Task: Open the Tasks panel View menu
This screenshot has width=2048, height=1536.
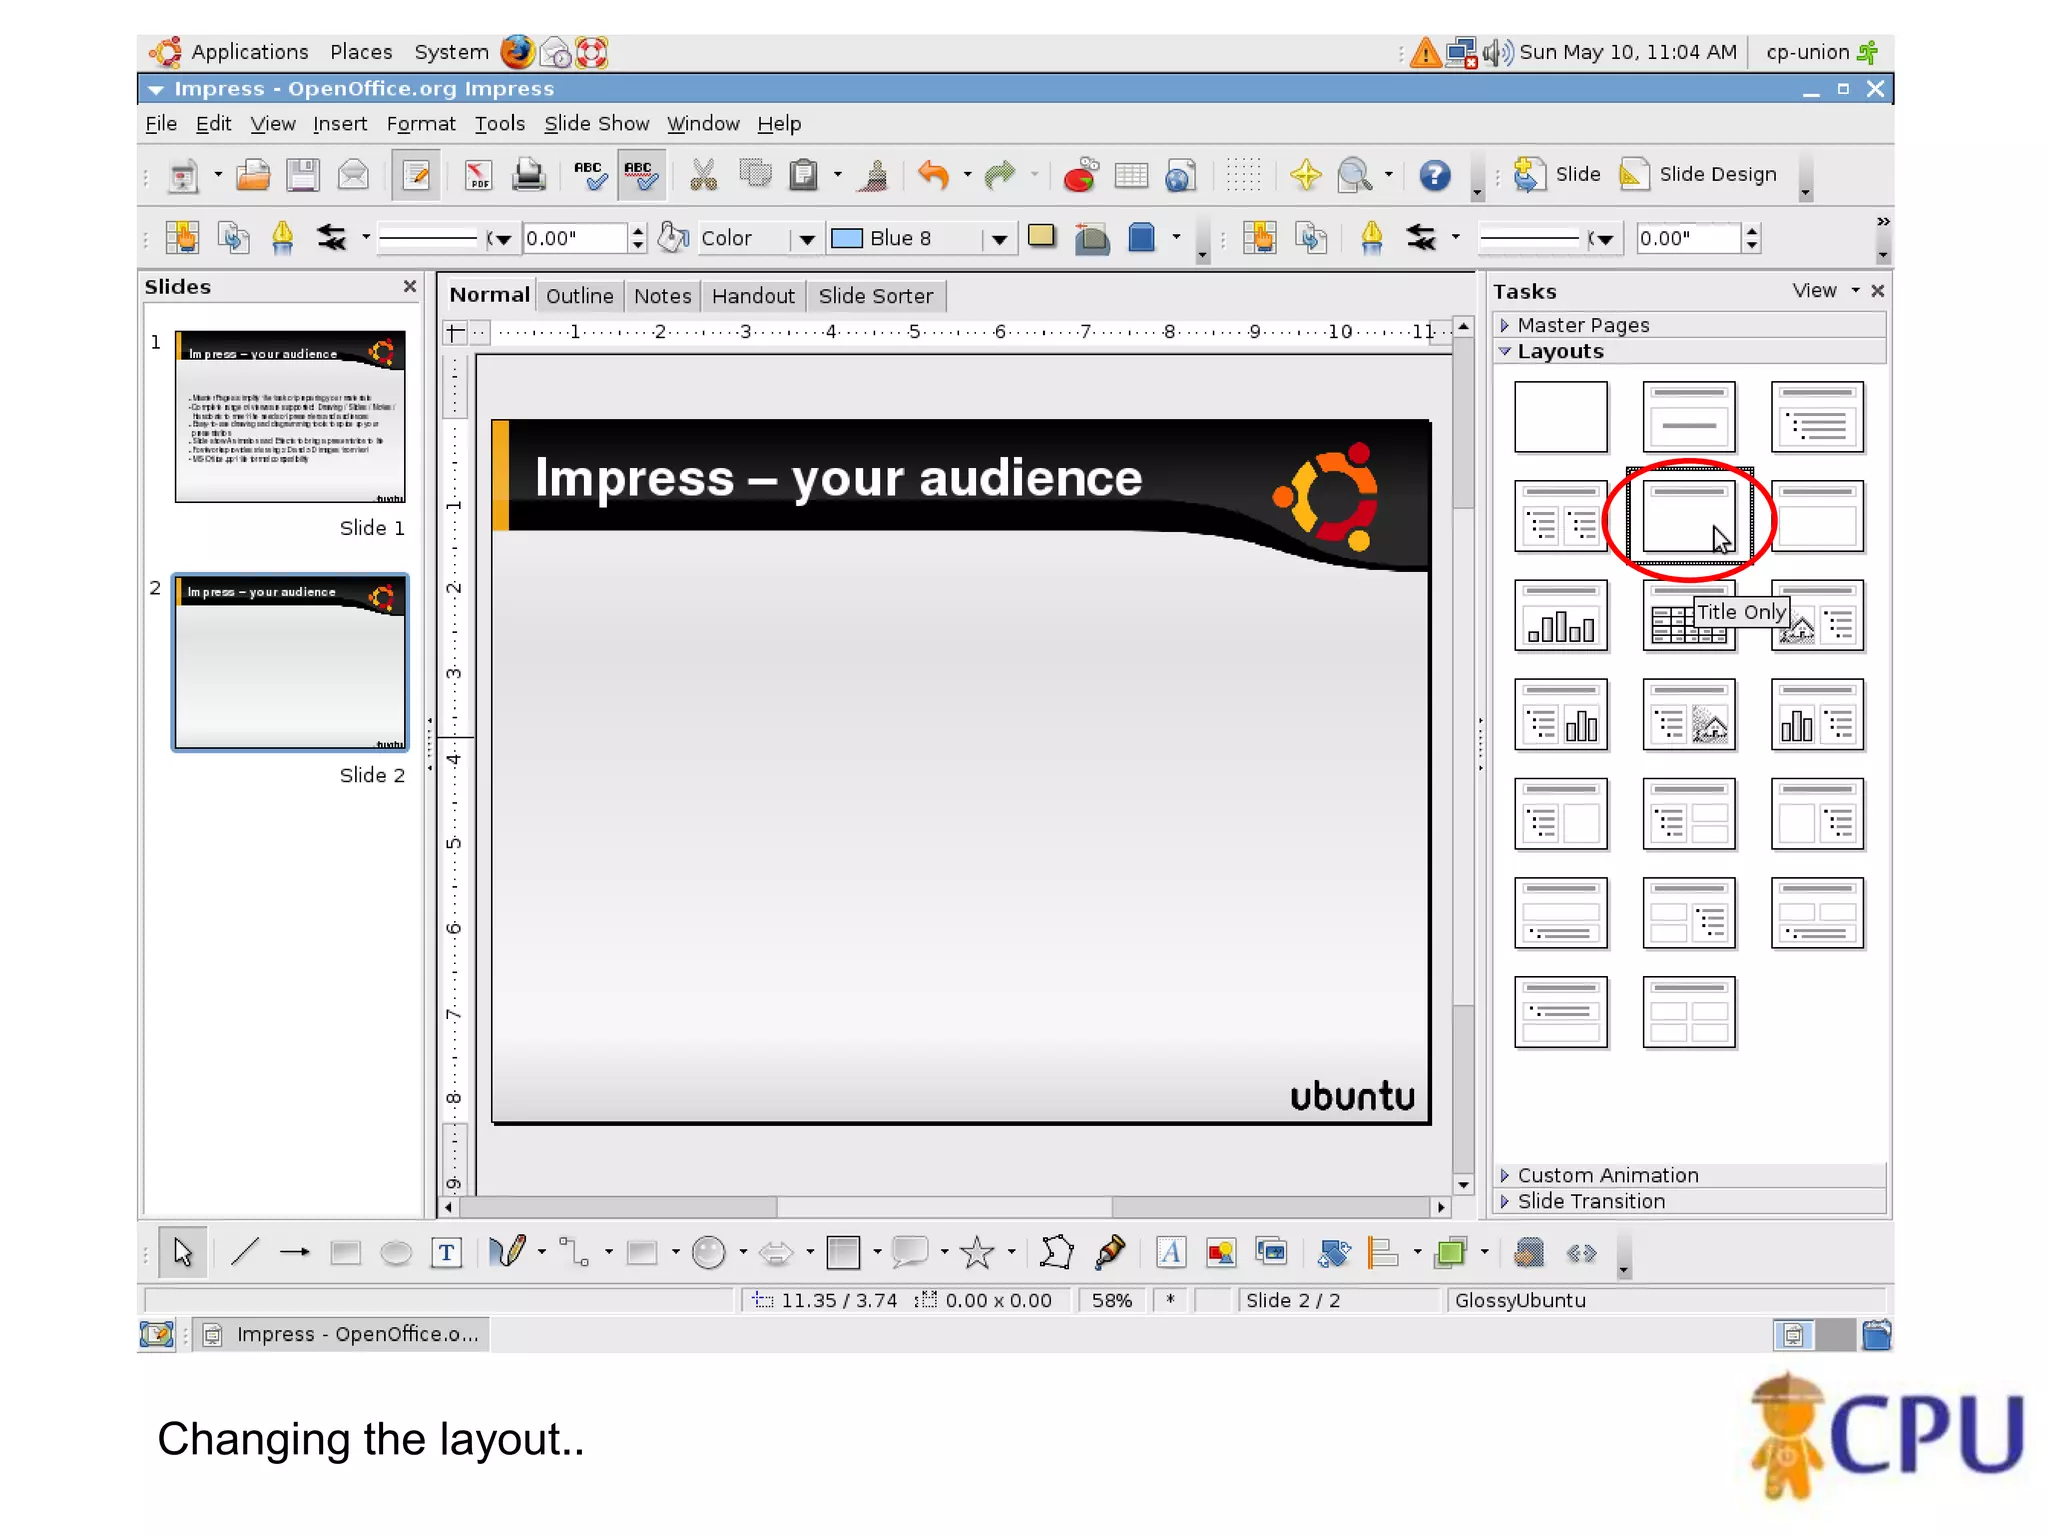Action: tap(1825, 290)
